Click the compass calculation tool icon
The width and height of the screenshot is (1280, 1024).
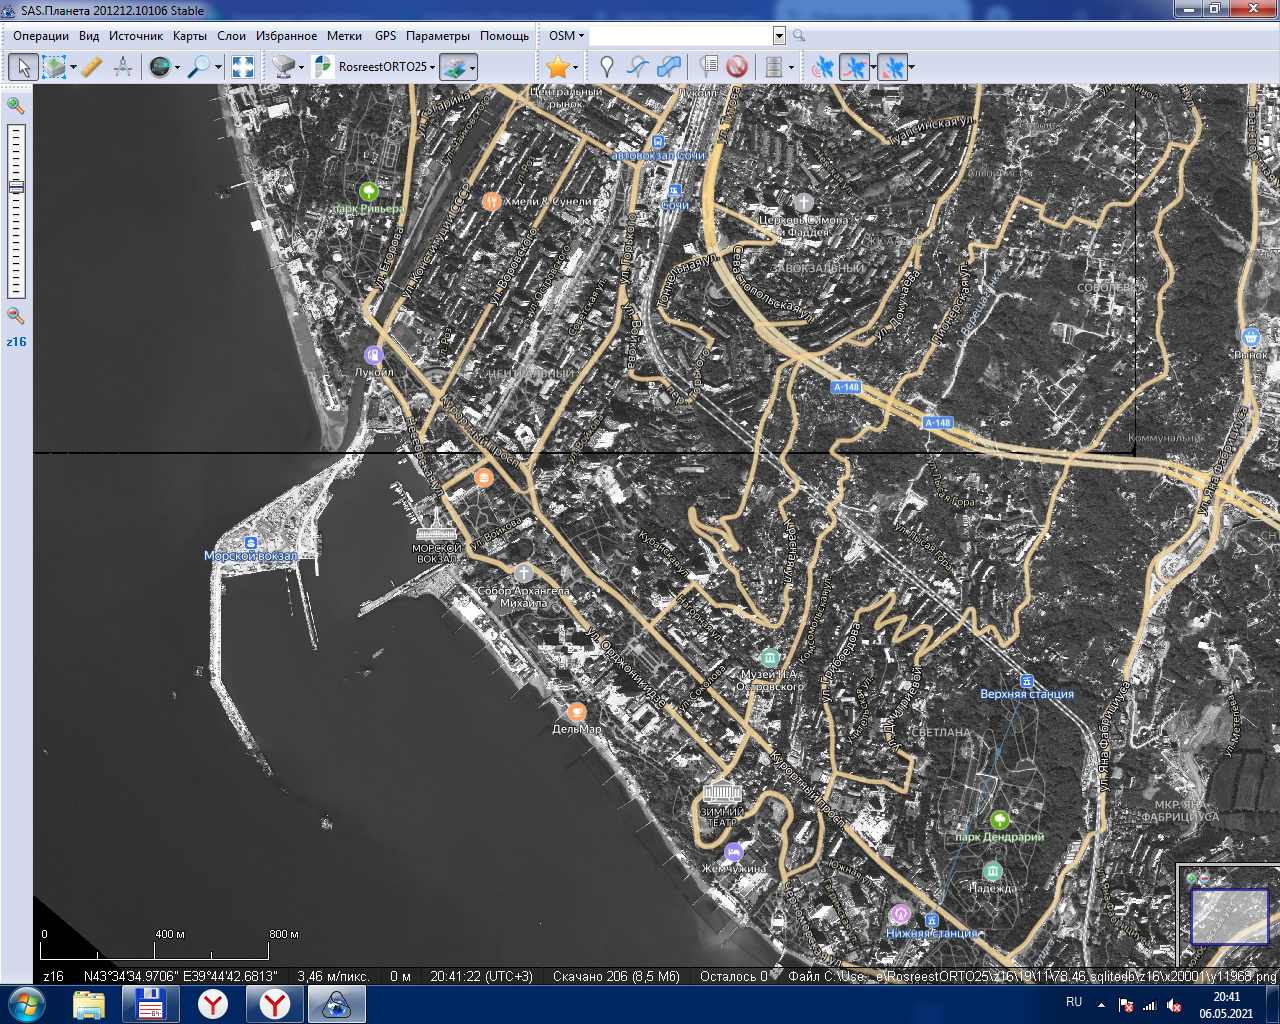pos(123,67)
